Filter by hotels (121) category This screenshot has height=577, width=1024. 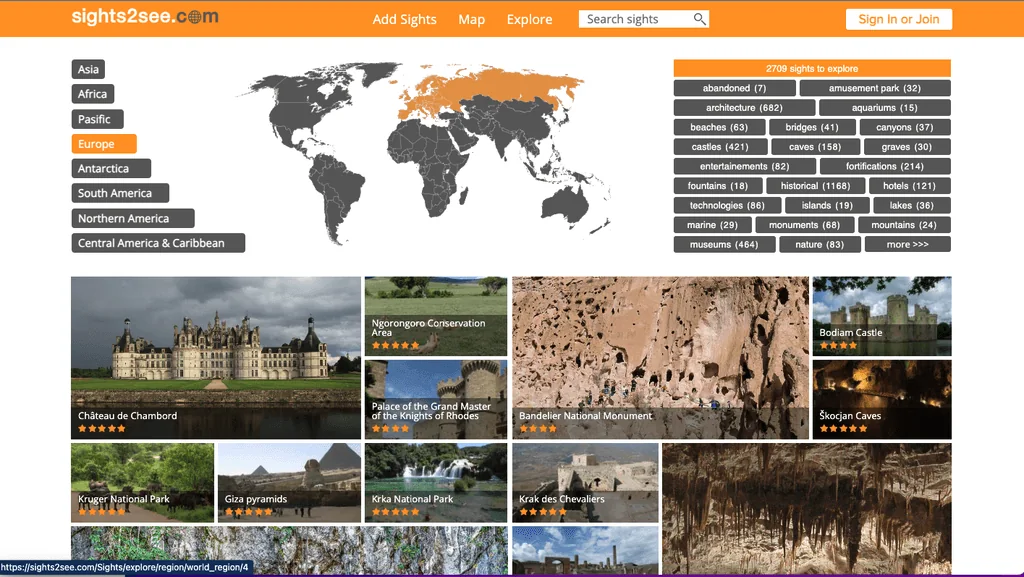[x=910, y=186]
